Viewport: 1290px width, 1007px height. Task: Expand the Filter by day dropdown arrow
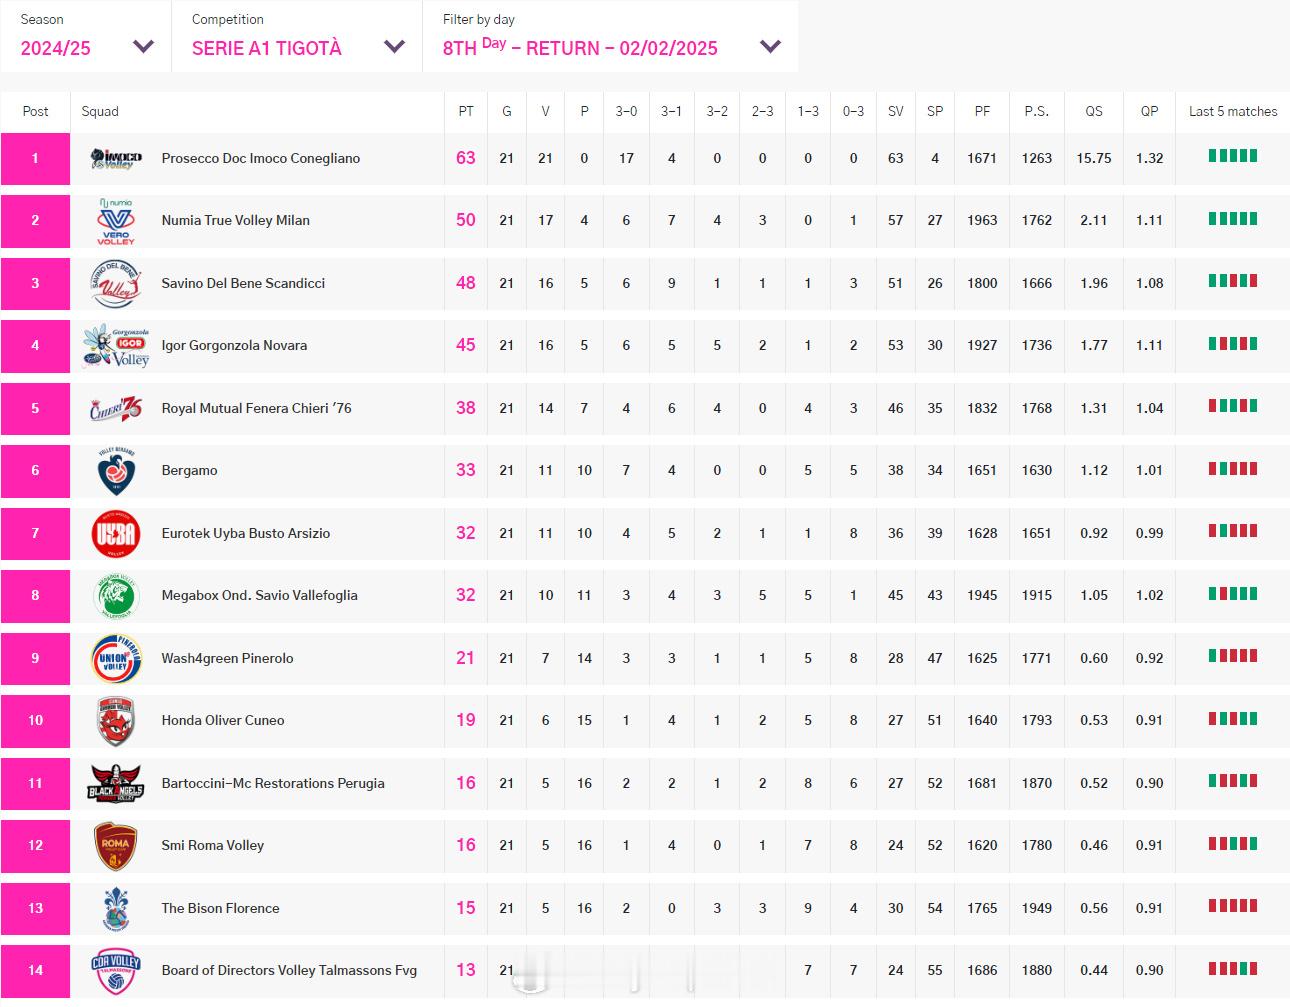pos(770,46)
